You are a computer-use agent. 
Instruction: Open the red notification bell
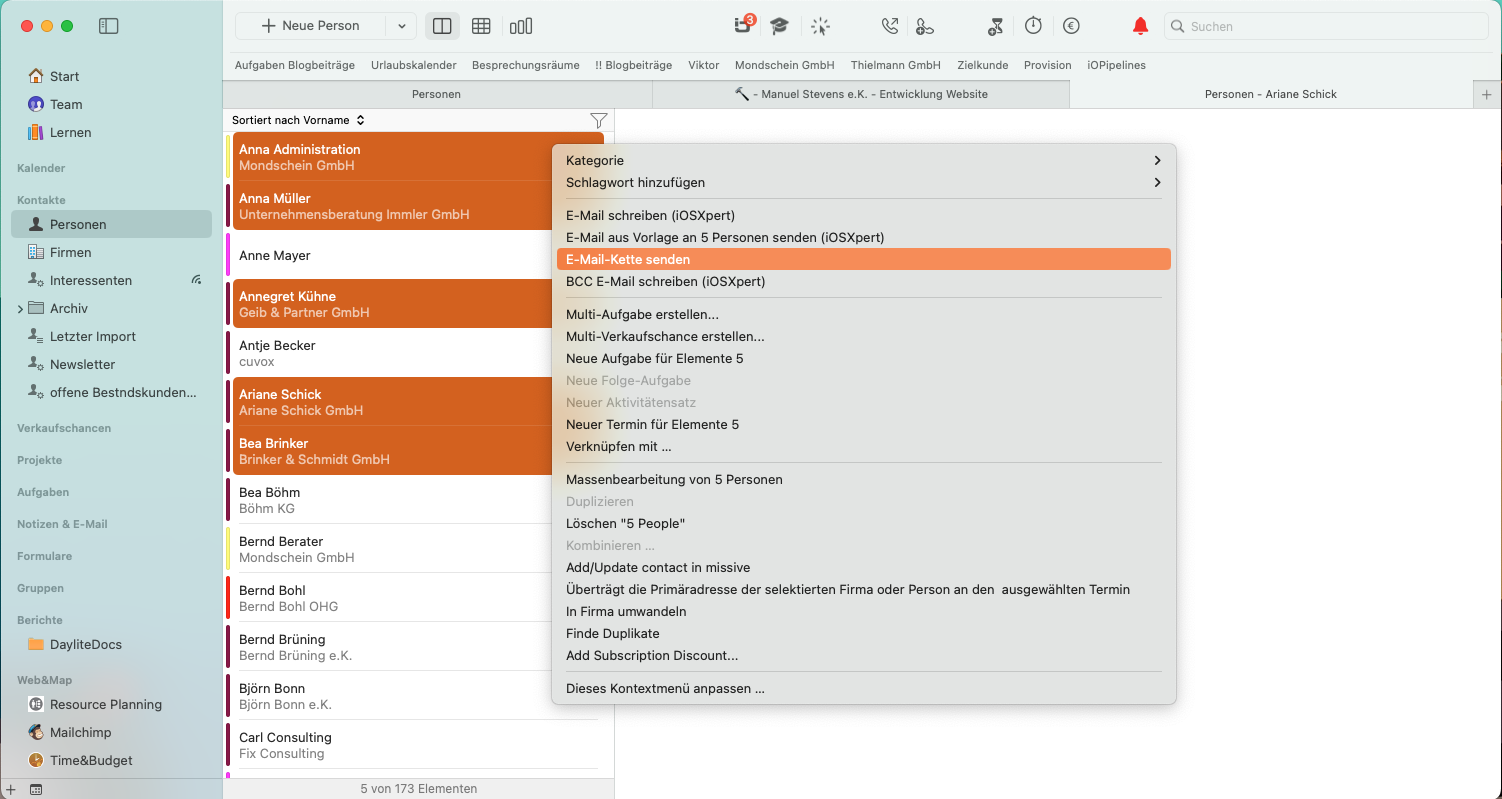pyautogui.click(x=1140, y=26)
